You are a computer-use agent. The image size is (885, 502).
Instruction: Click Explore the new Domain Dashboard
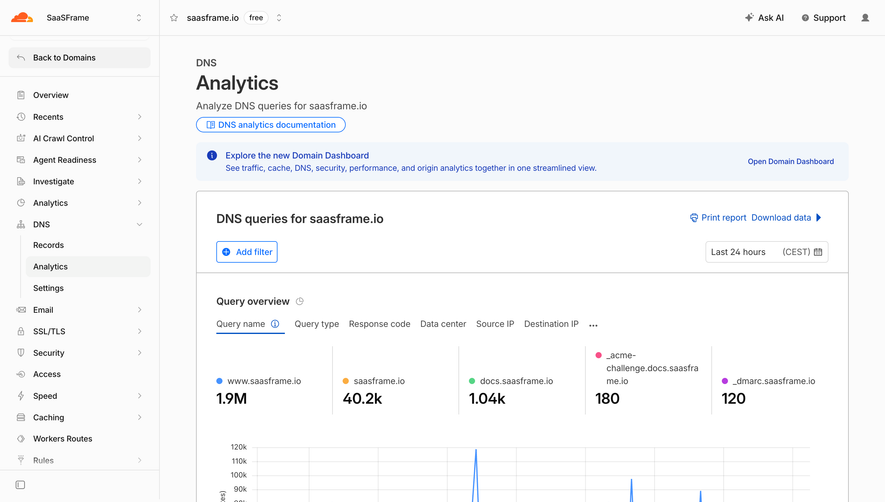(x=297, y=155)
